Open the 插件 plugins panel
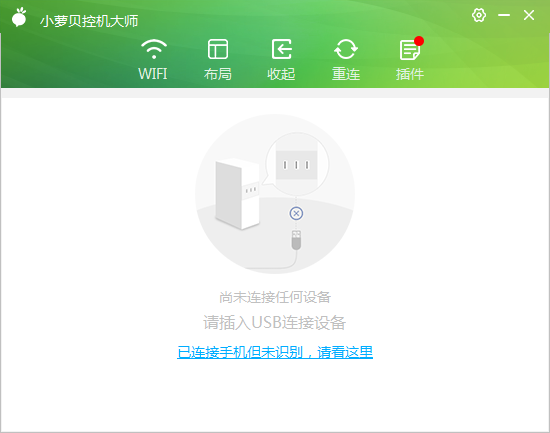The height and width of the screenshot is (433, 550). (x=410, y=59)
